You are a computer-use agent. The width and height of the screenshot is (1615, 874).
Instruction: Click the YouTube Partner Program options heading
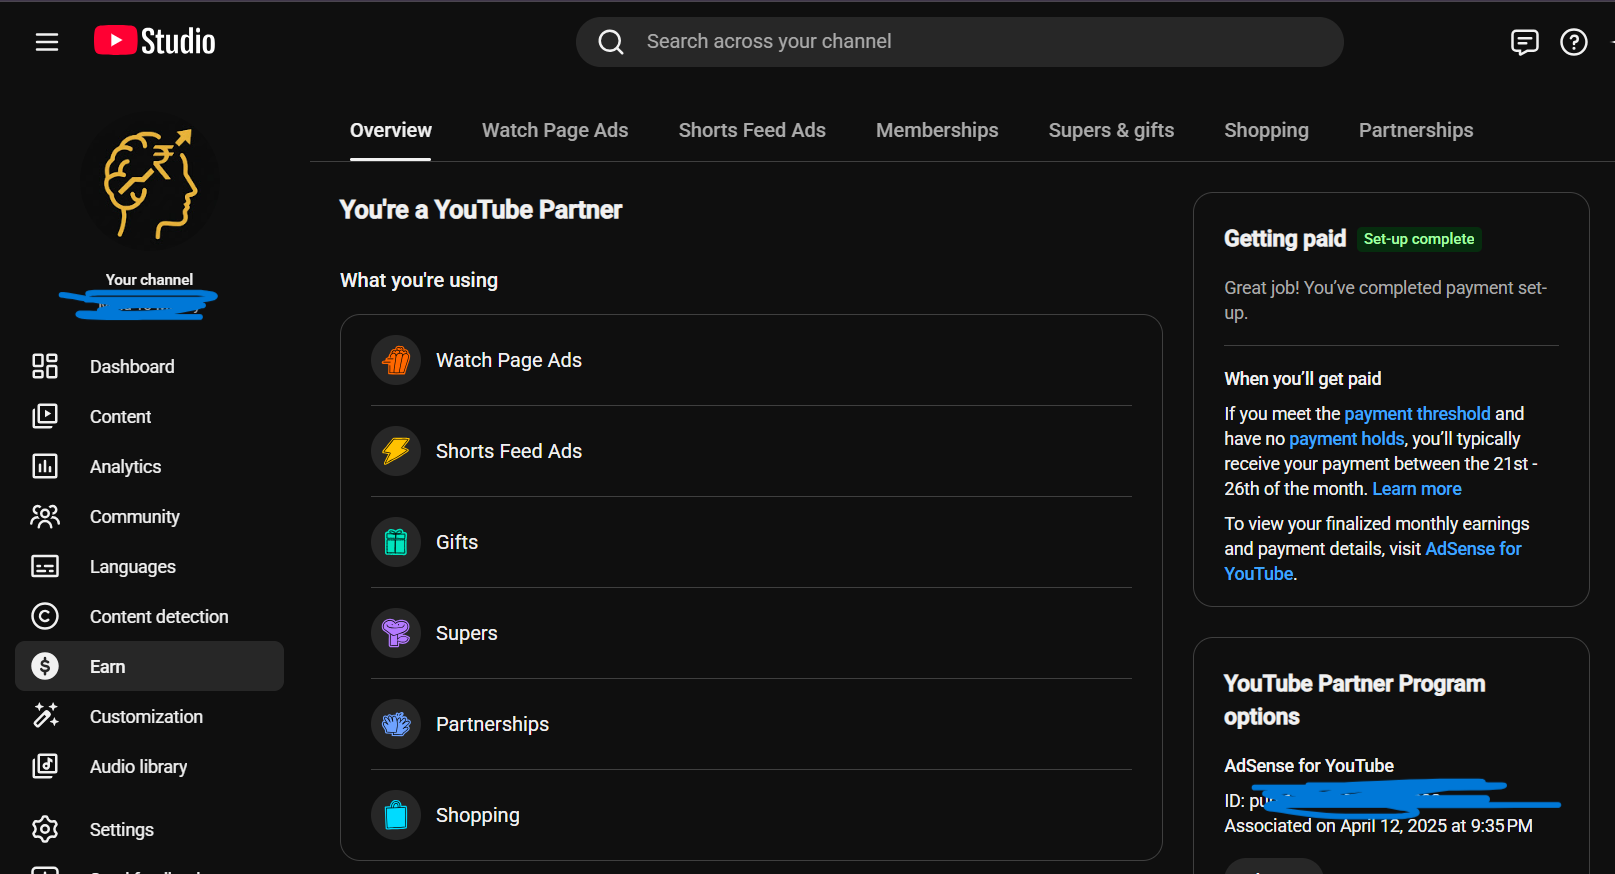coord(1355,700)
